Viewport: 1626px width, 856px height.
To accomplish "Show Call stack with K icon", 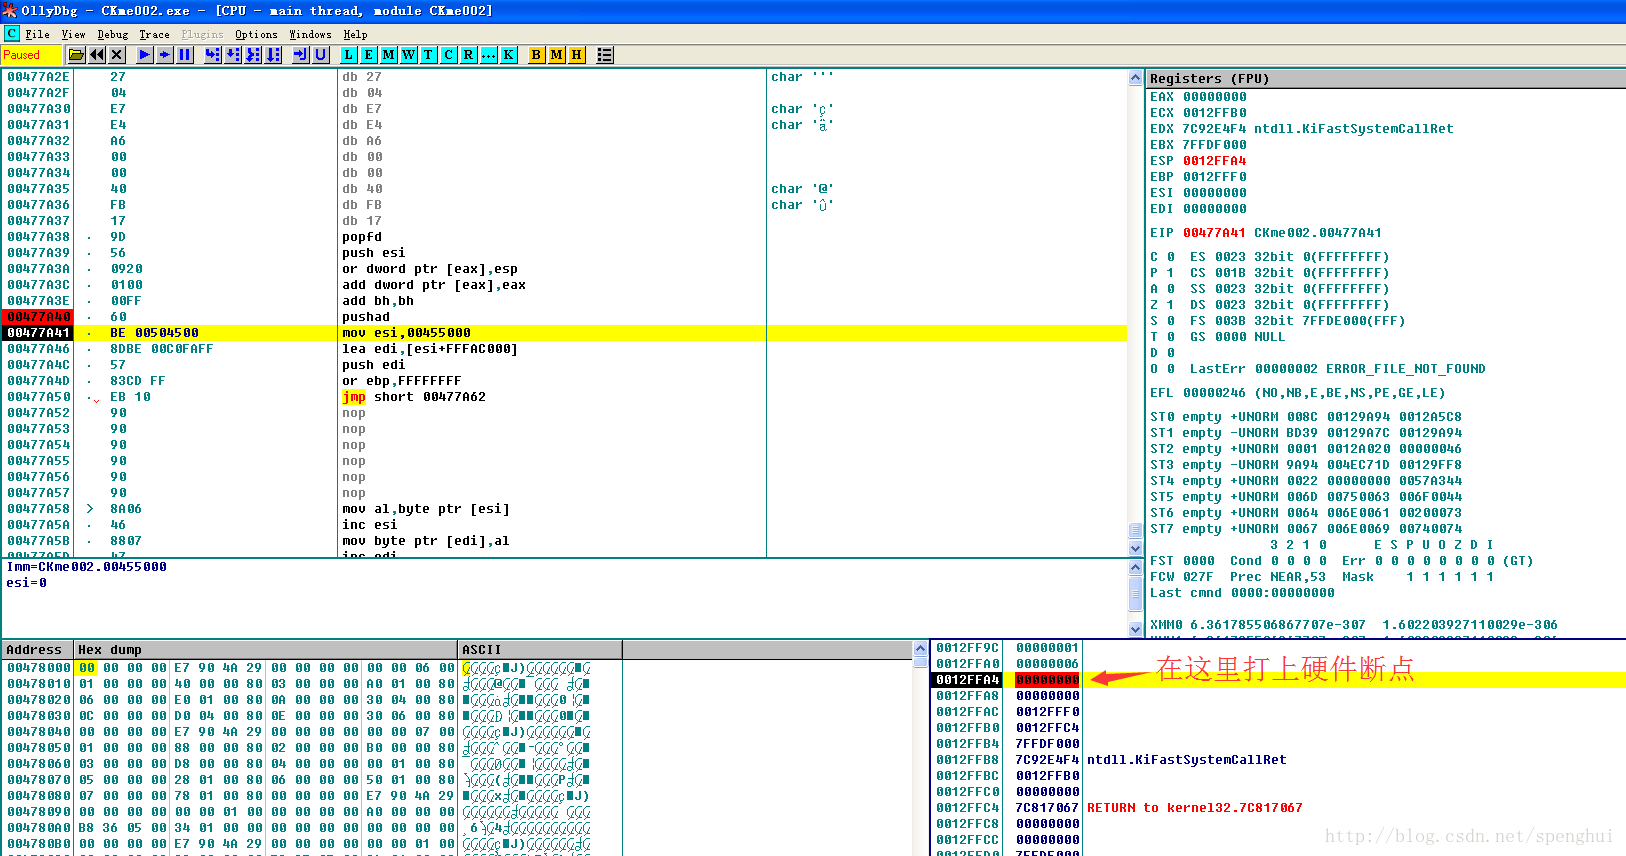I will [x=509, y=55].
